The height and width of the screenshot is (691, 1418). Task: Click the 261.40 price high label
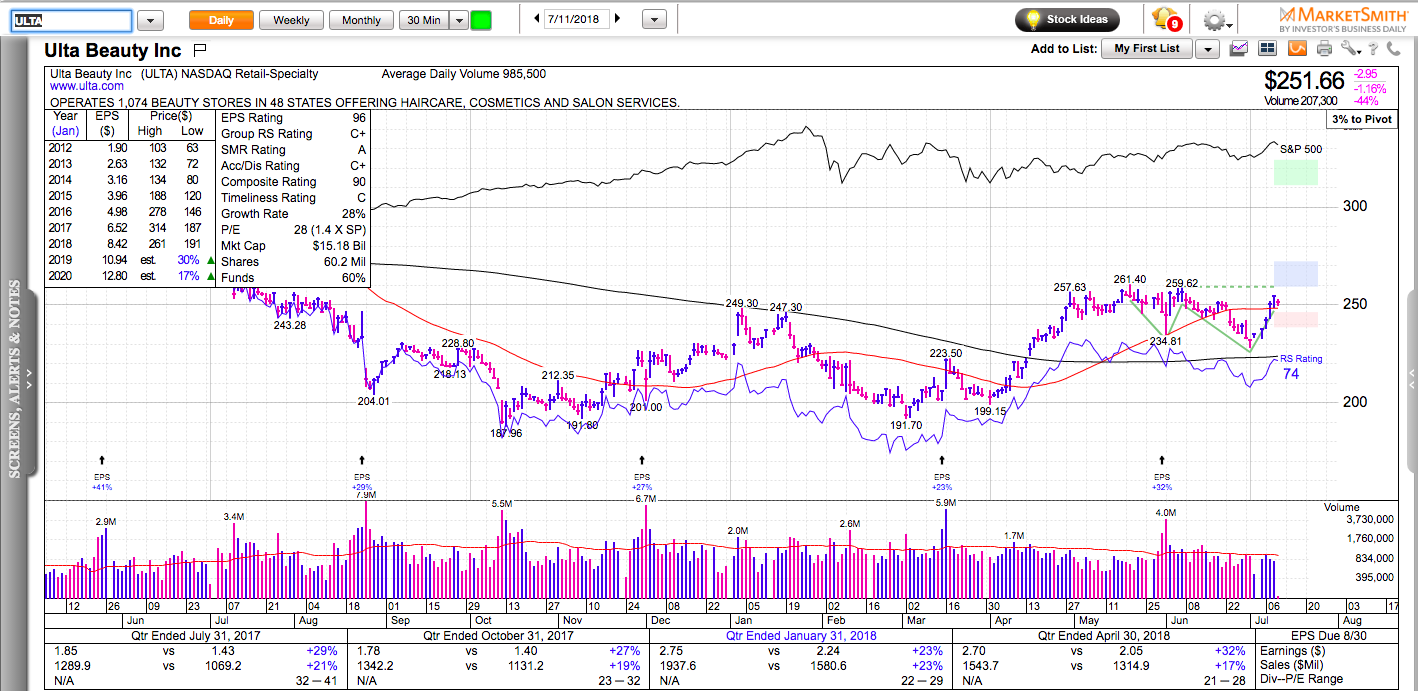coord(1130,279)
